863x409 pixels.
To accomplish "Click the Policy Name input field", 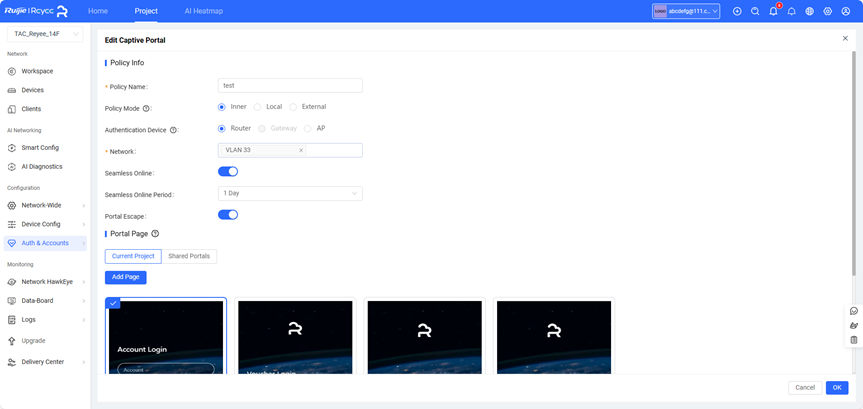I will click(x=290, y=85).
